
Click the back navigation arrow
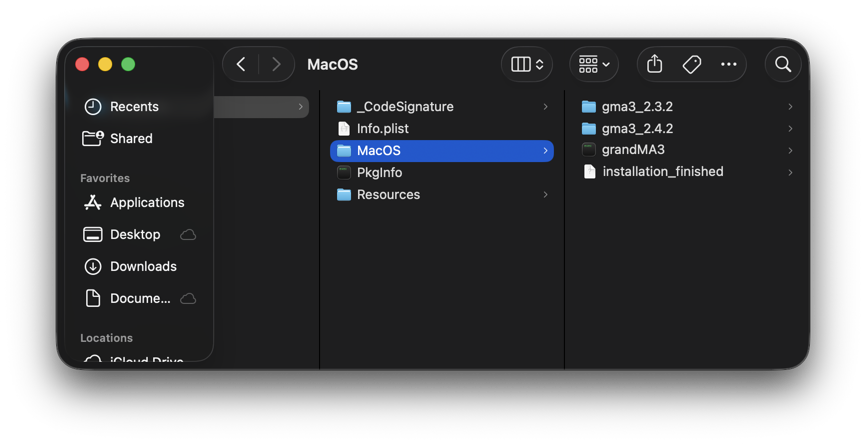tap(241, 65)
